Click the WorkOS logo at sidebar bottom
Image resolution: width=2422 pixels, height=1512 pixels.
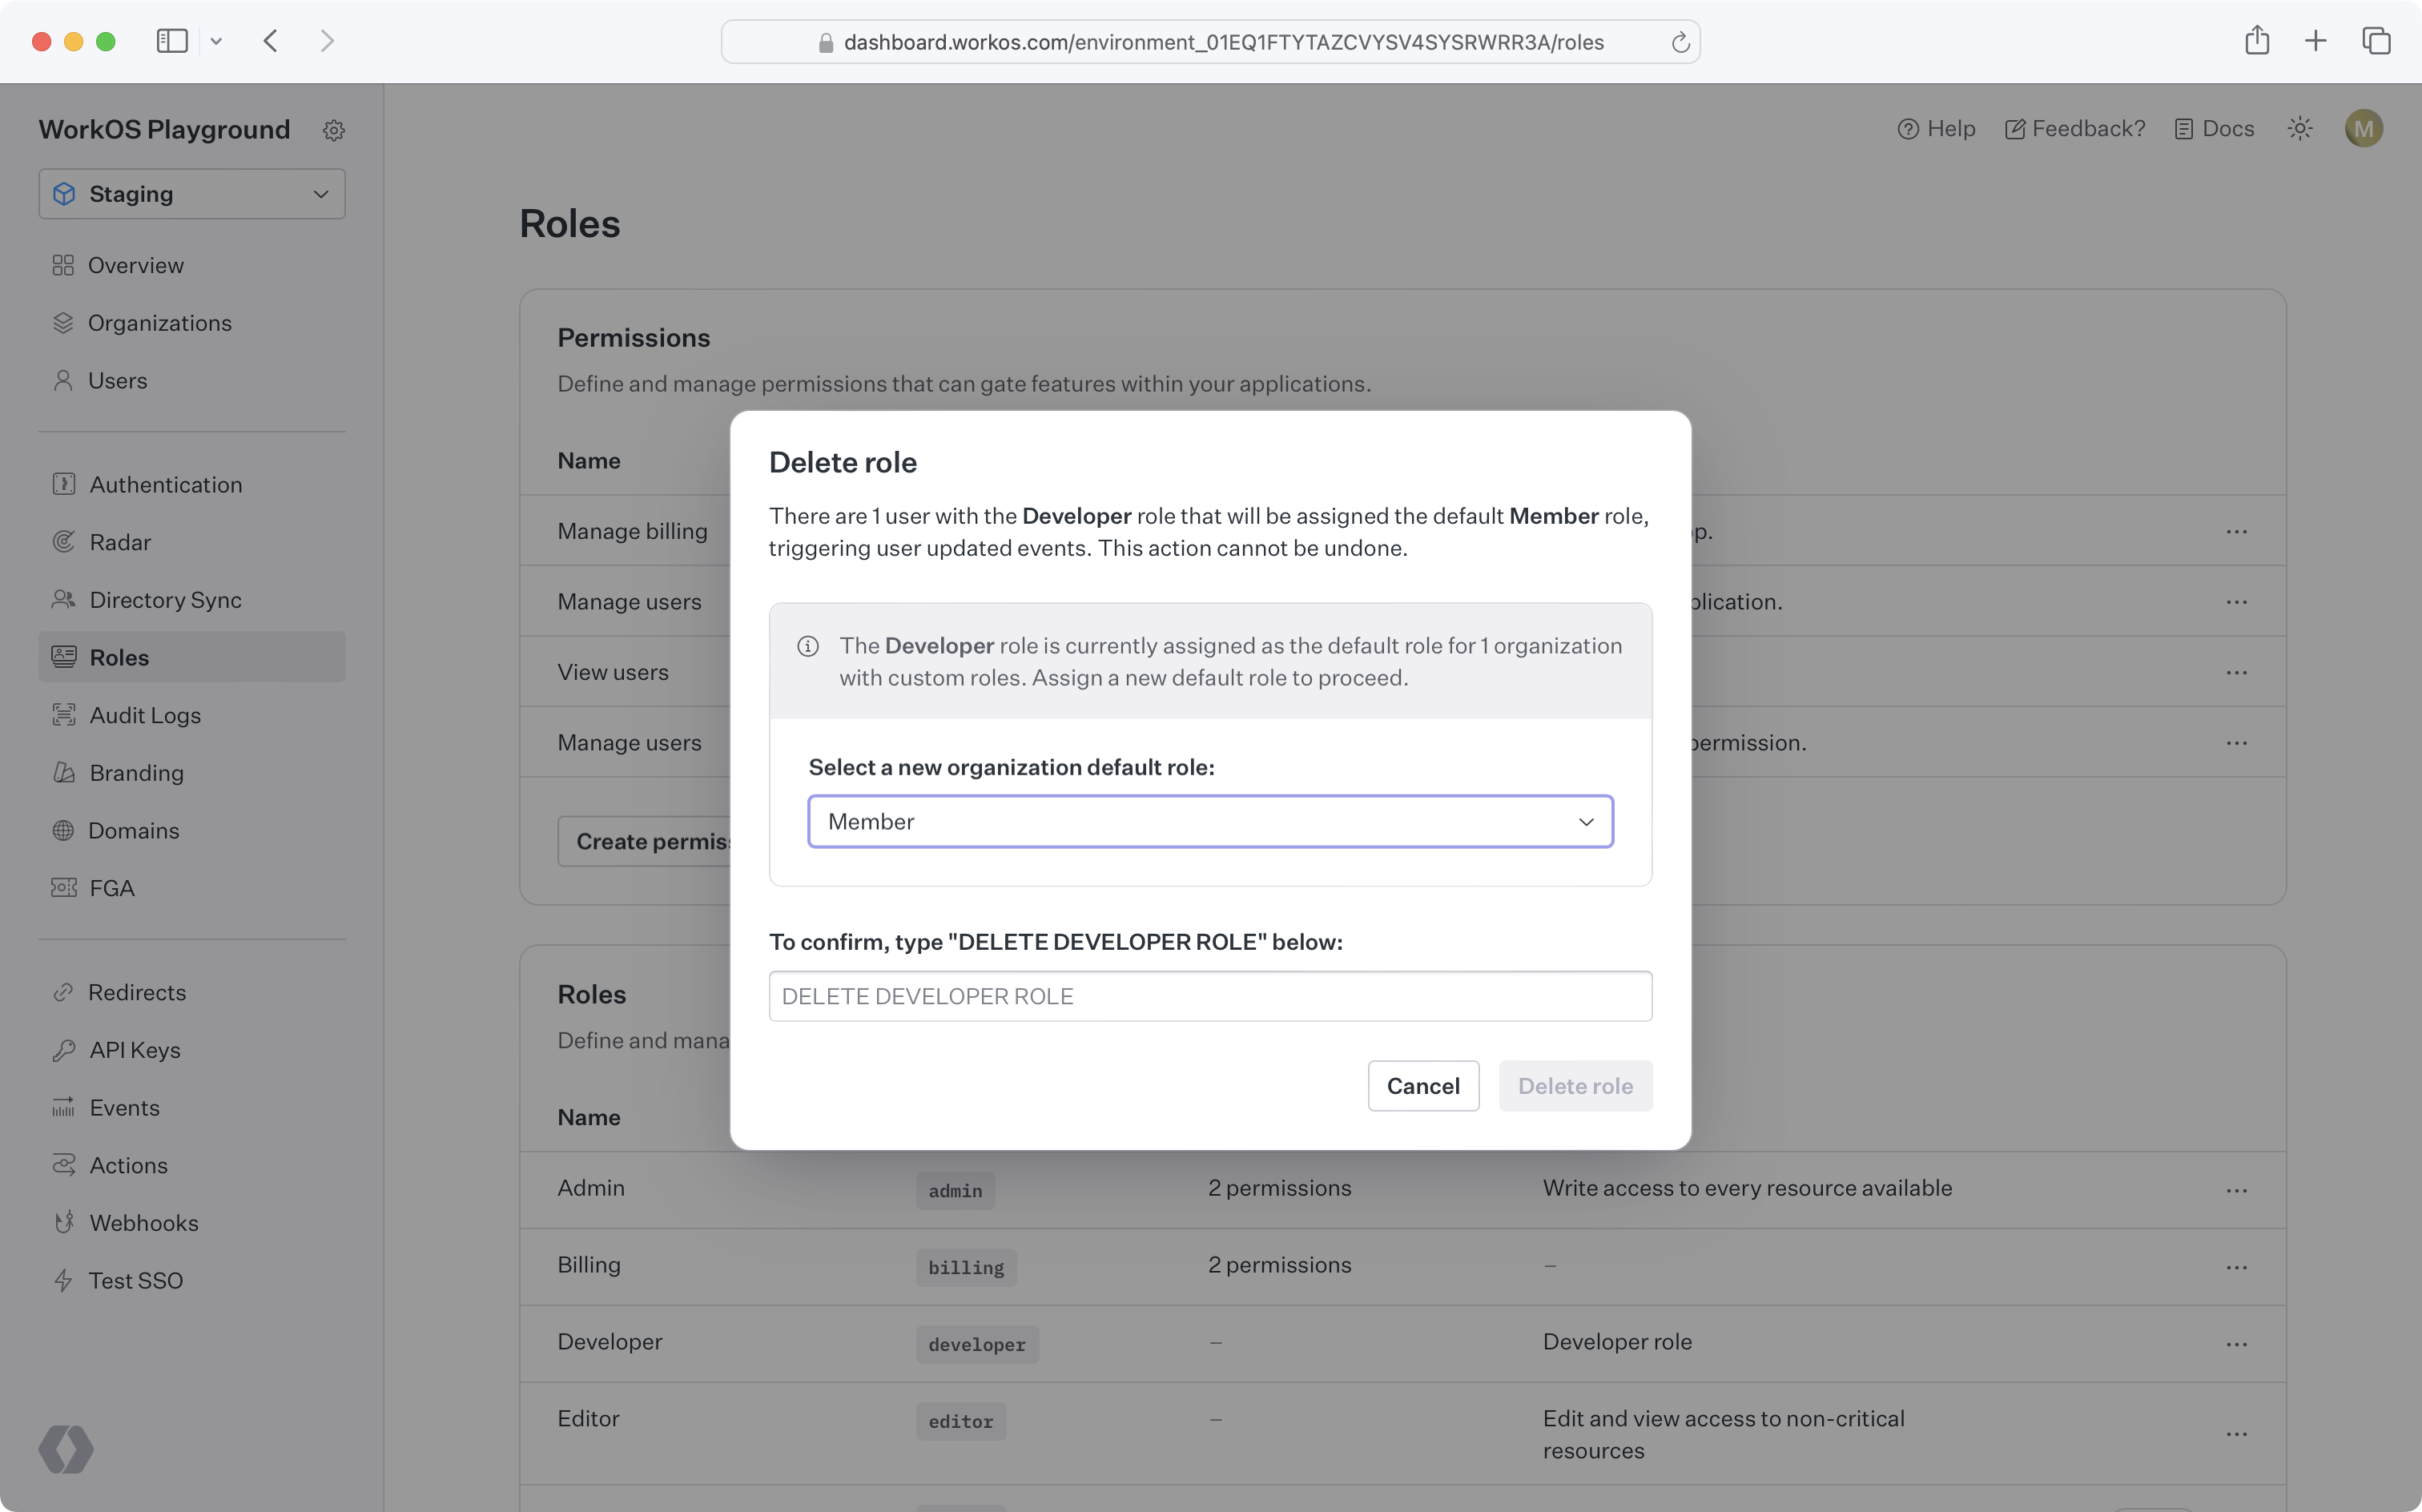point(66,1450)
